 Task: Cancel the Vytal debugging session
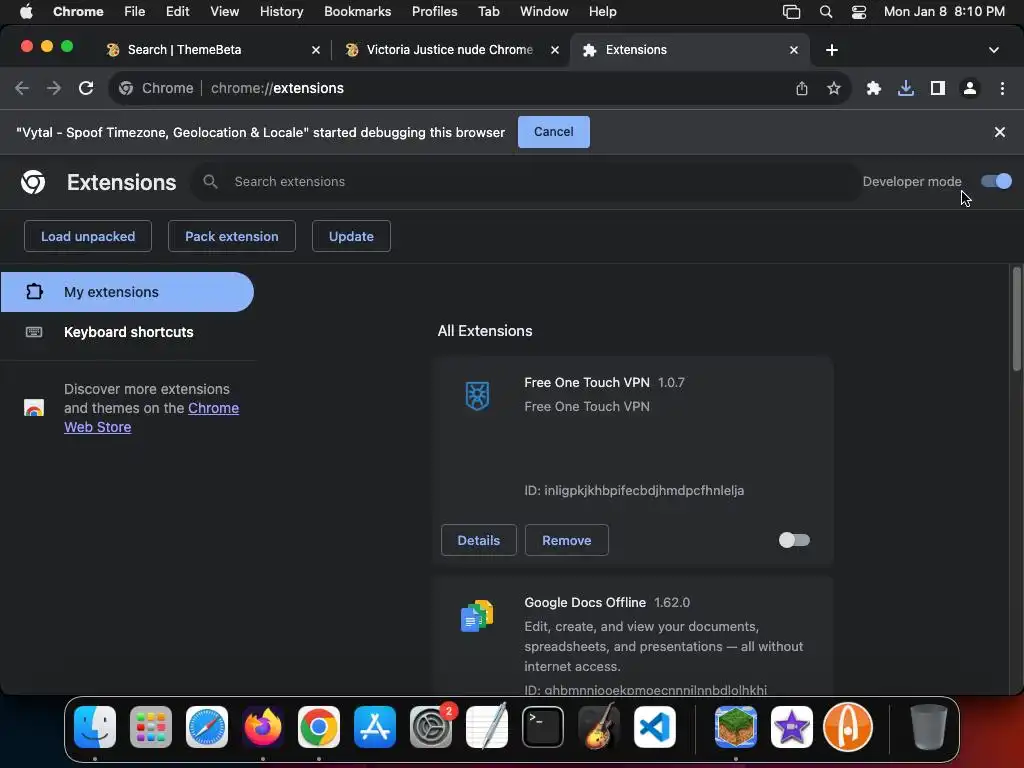point(554,132)
